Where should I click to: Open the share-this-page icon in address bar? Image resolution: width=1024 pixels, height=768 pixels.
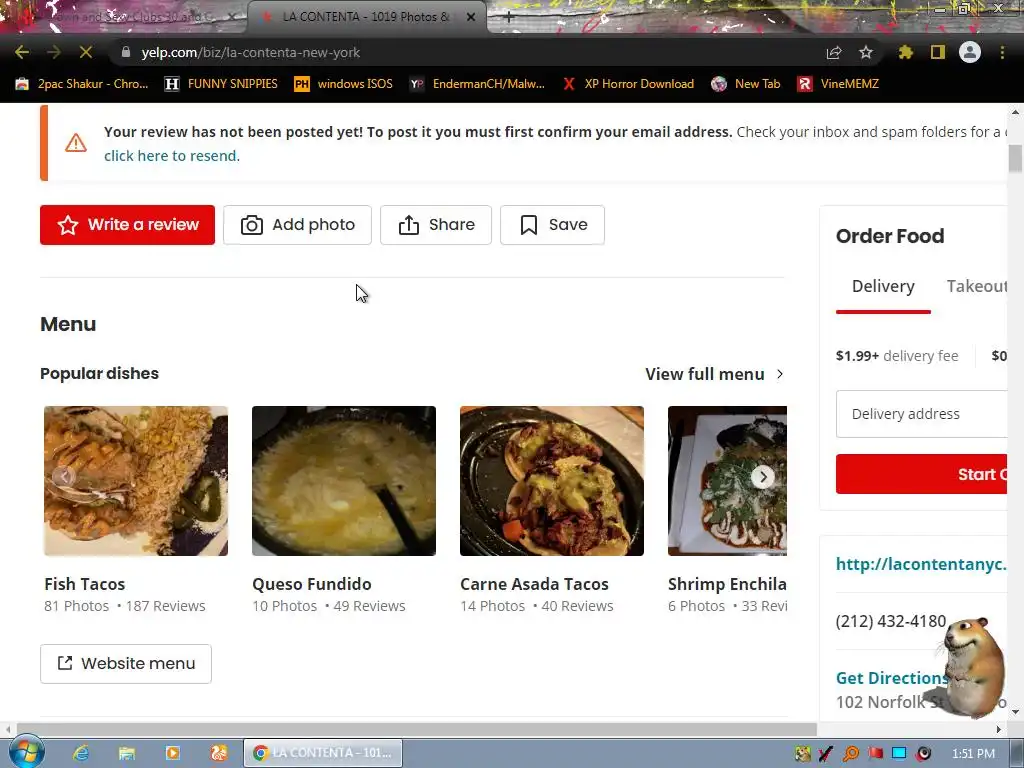(834, 52)
